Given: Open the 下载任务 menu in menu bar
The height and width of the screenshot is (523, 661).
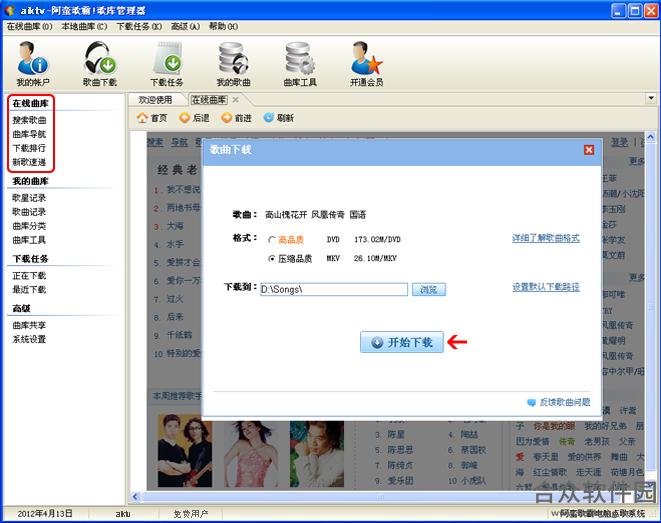Looking at the screenshot, I should point(139,27).
